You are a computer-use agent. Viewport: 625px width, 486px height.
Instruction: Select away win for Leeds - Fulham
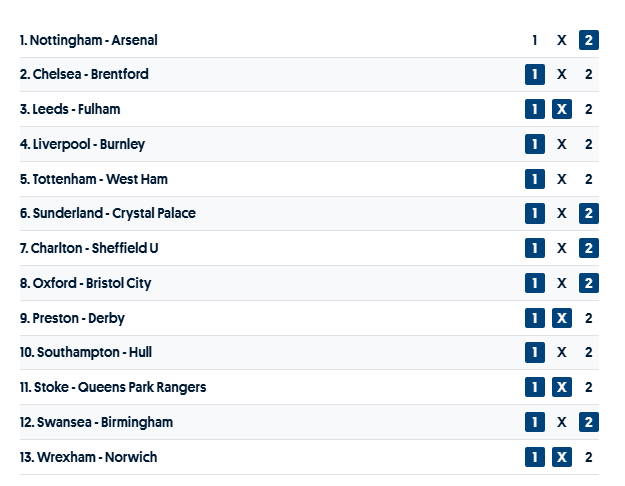(x=589, y=109)
